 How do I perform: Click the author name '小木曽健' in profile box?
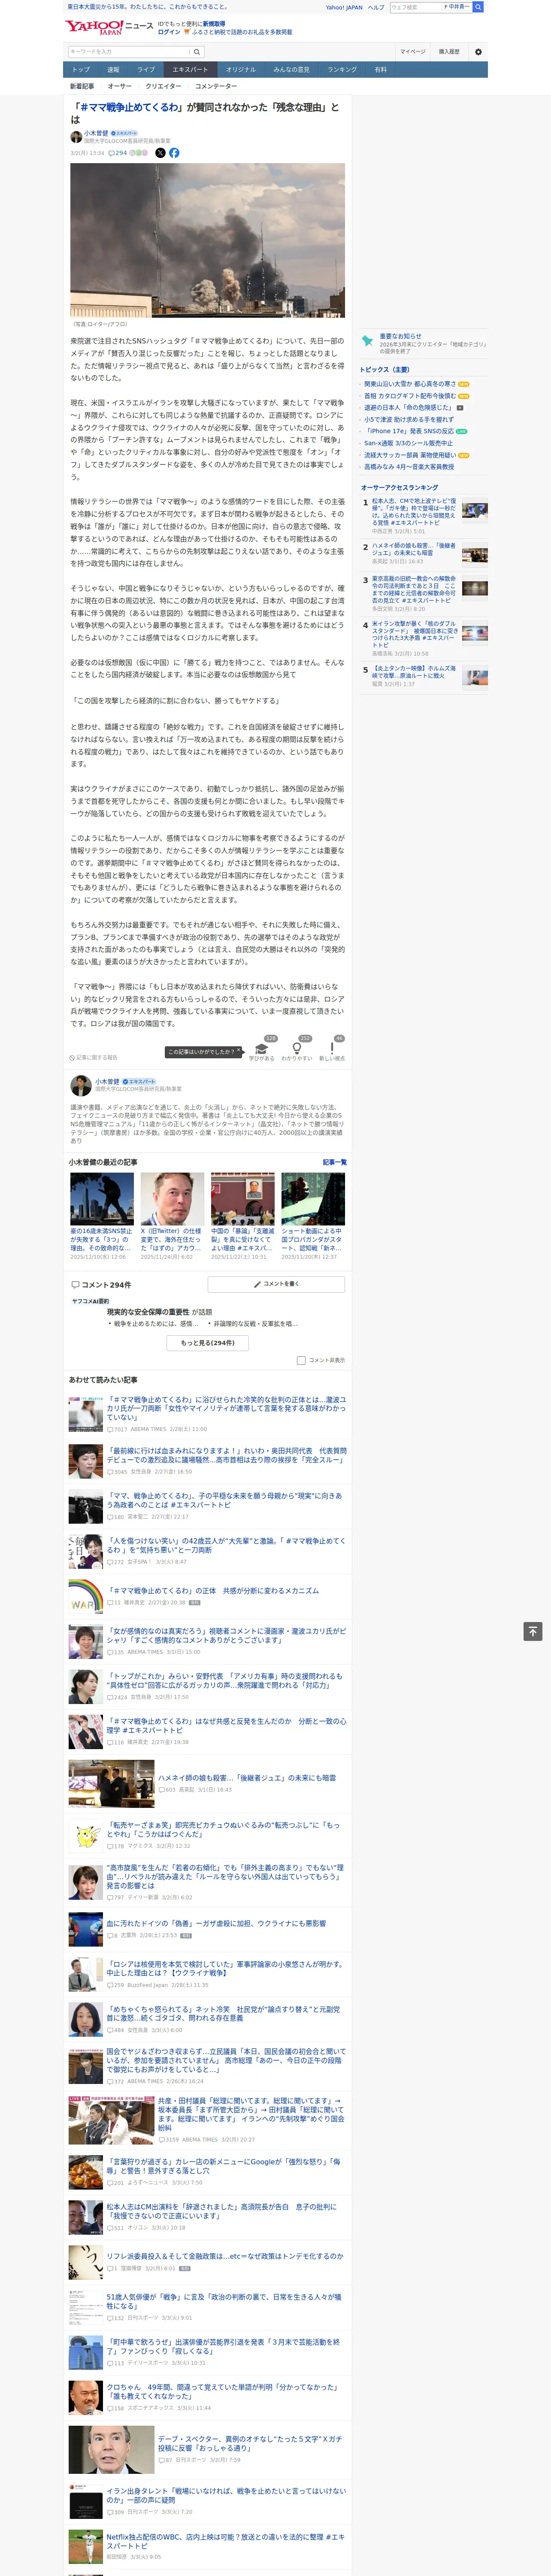coord(107,1082)
